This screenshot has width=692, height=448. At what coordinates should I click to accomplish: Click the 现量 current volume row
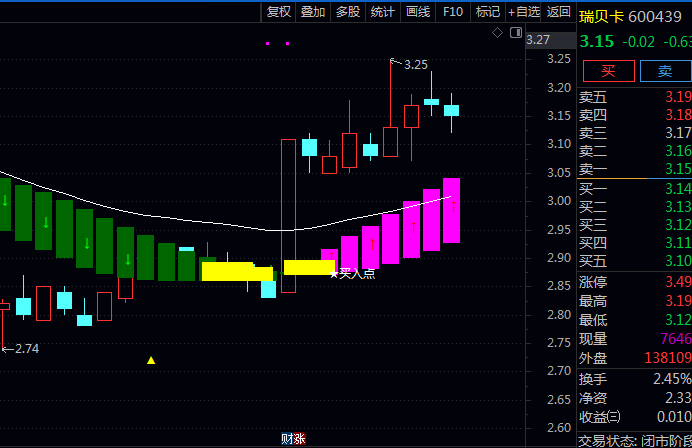pos(635,339)
